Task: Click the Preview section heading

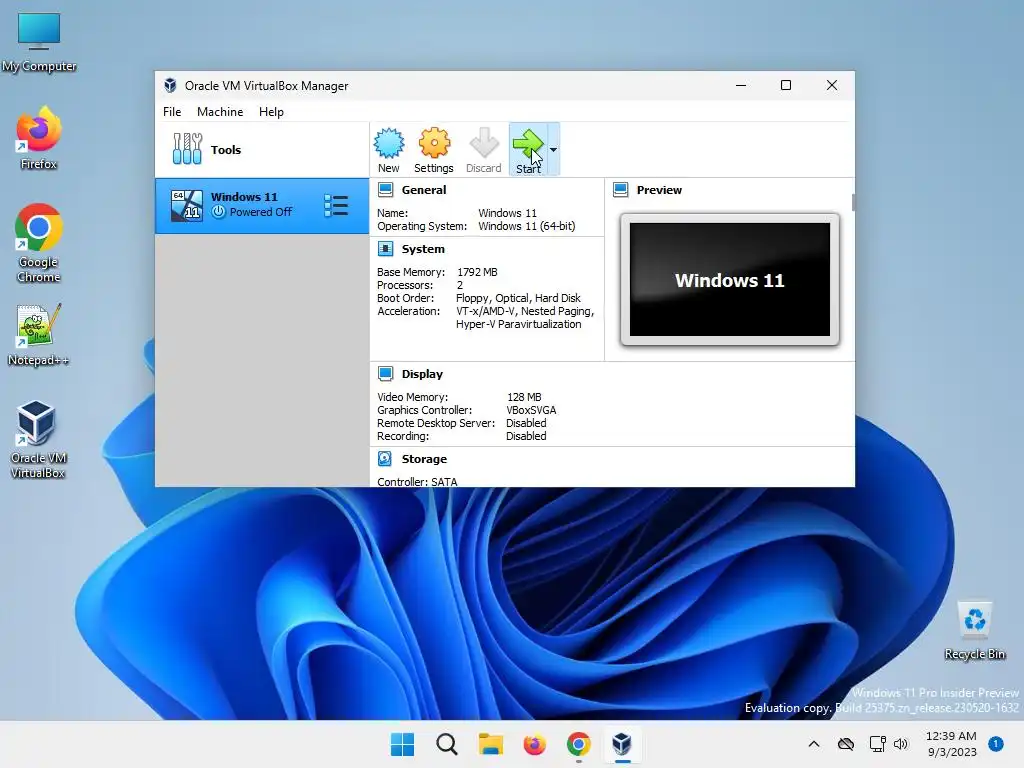Action: click(659, 190)
